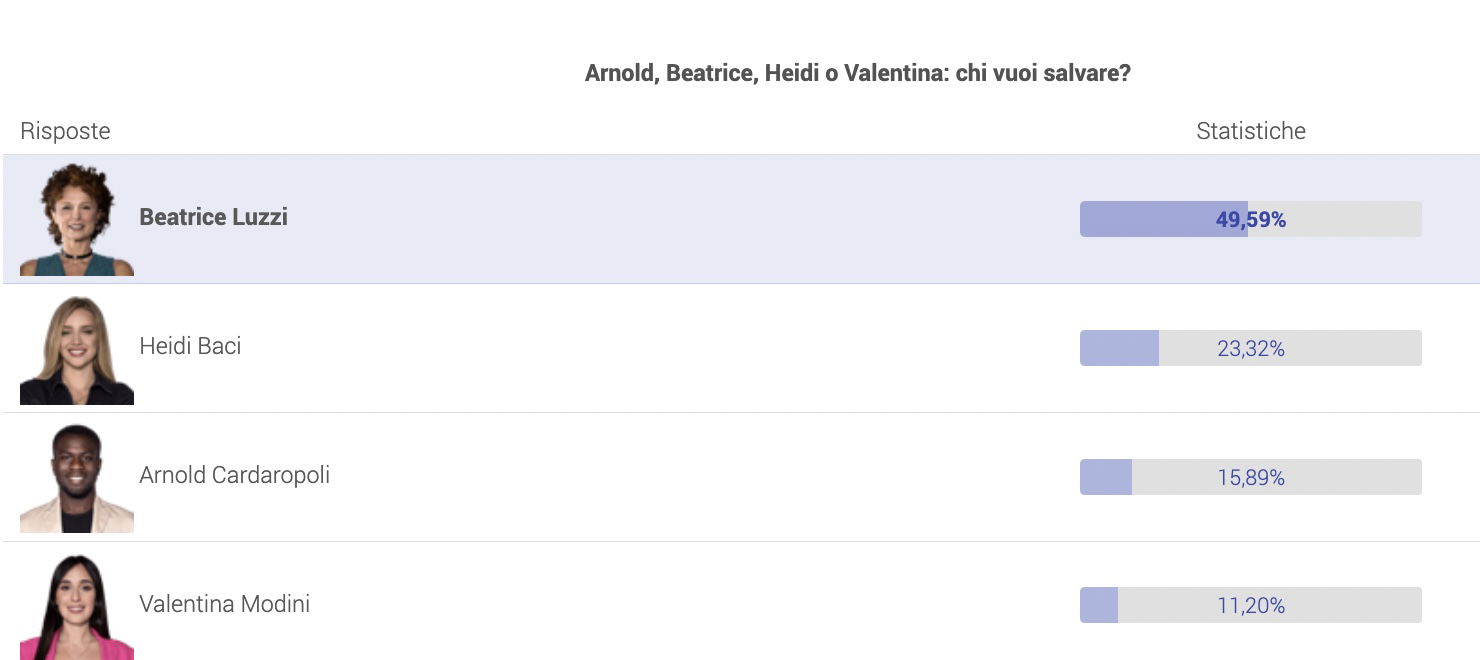Click Arnold Cardaropoli's portrait photo
Image resolution: width=1480 pixels, height=660 pixels.
[x=77, y=477]
